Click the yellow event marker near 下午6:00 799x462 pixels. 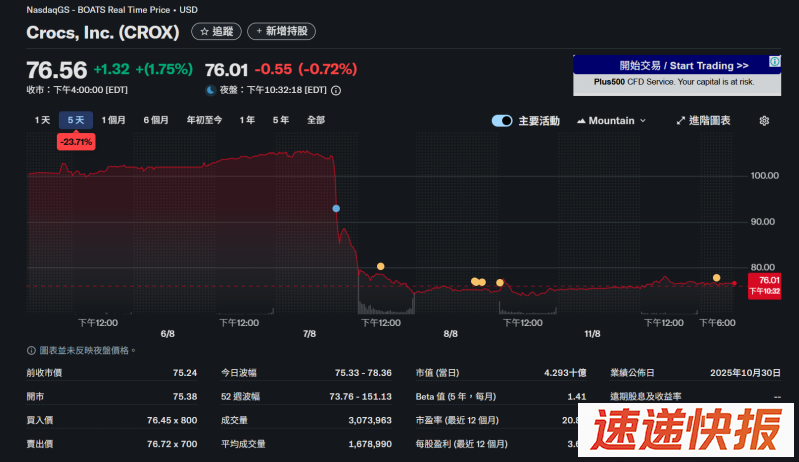[x=716, y=278]
